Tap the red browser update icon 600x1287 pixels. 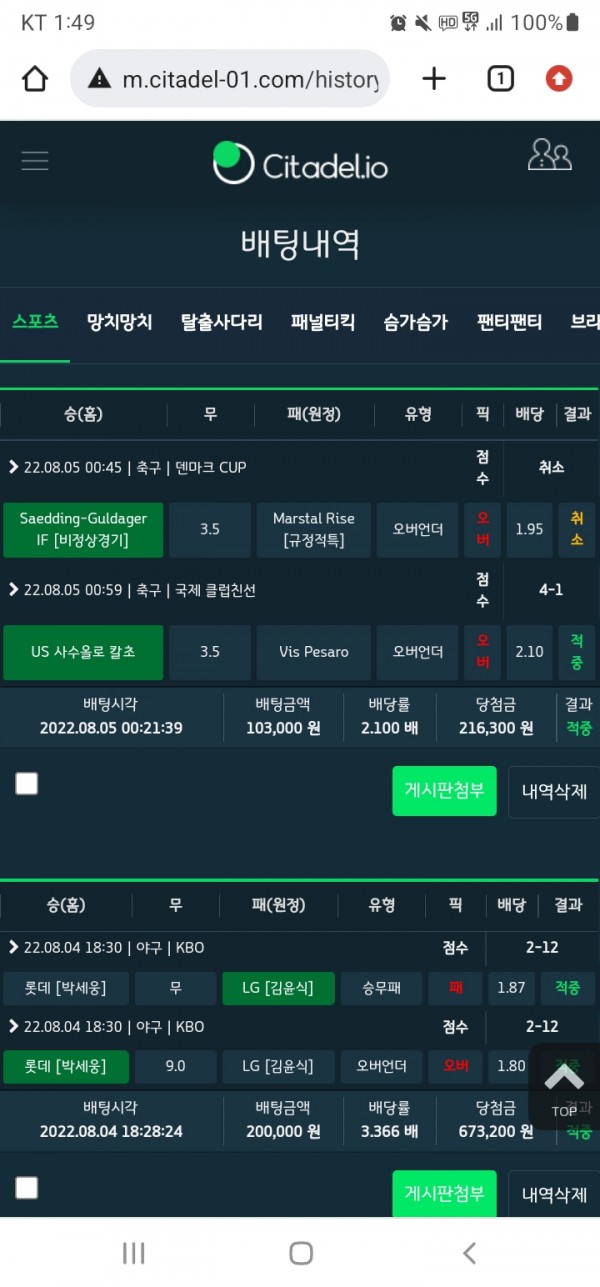pyautogui.click(x=559, y=79)
